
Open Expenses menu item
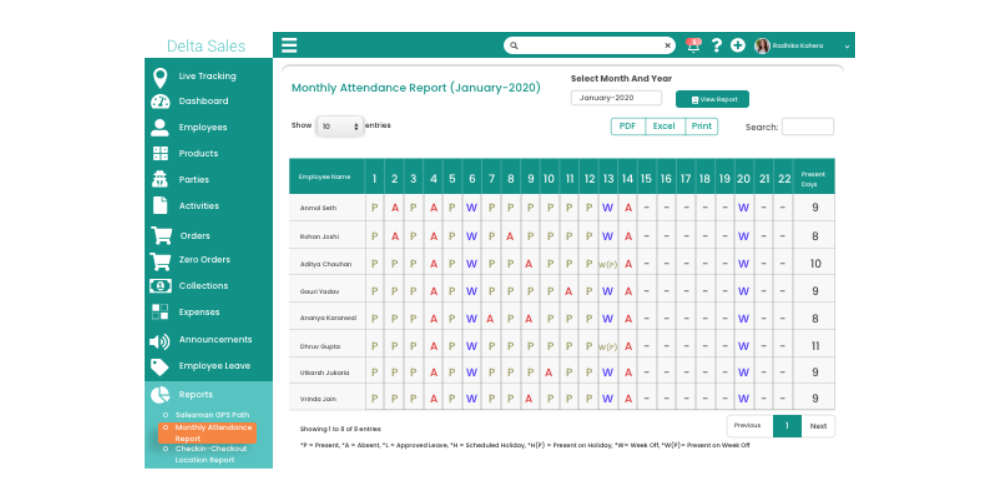point(199,312)
